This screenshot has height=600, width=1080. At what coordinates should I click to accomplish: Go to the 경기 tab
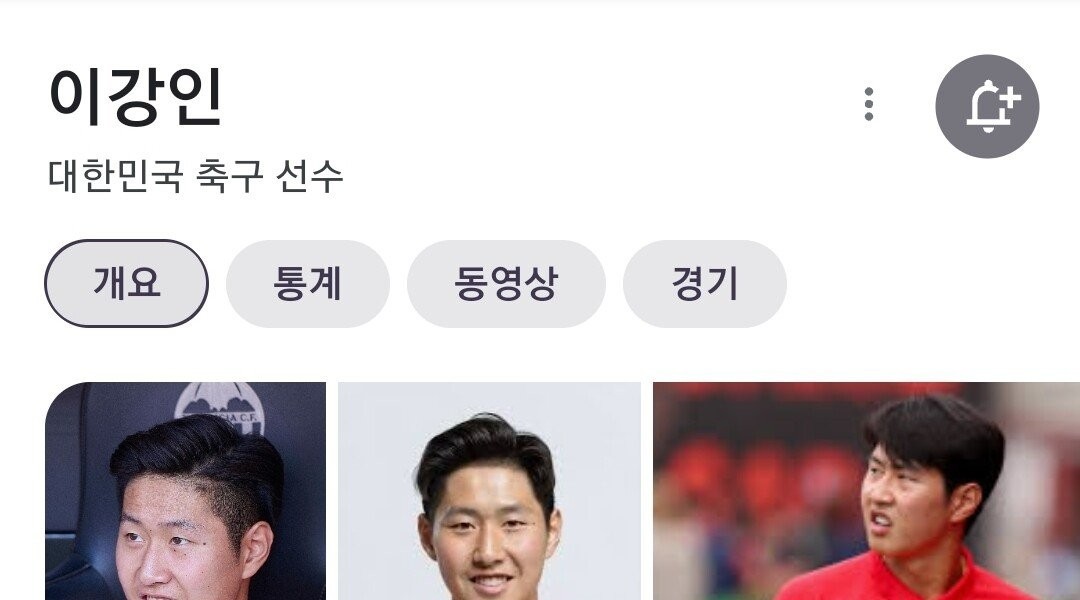[705, 283]
